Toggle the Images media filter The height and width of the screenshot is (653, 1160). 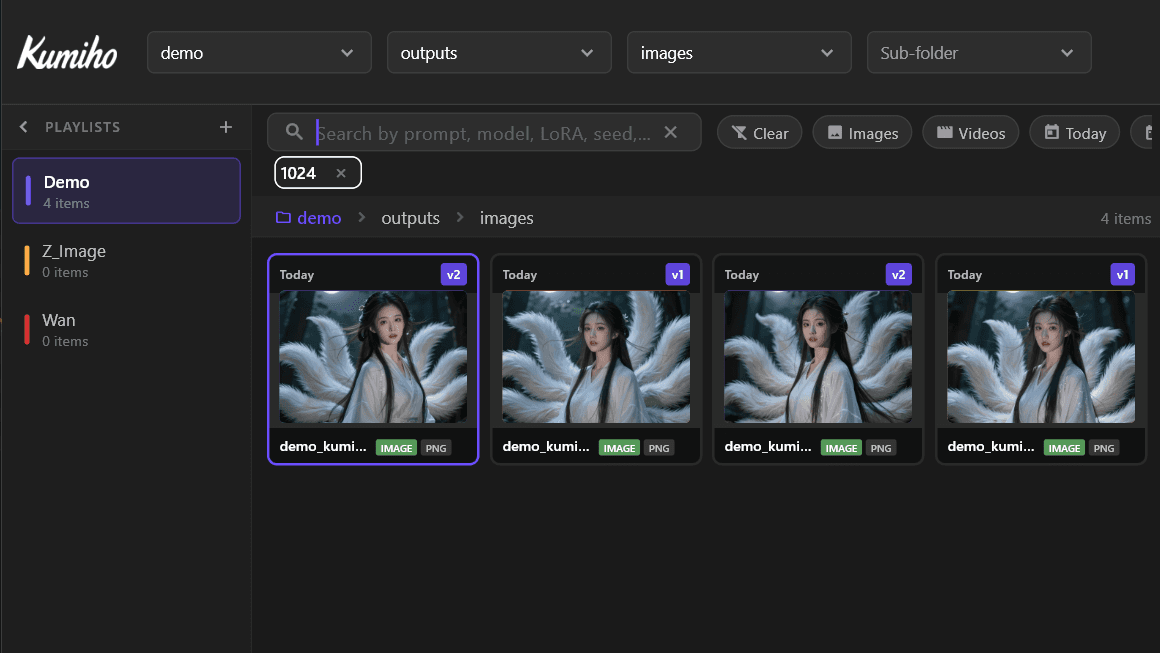click(x=862, y=131)
